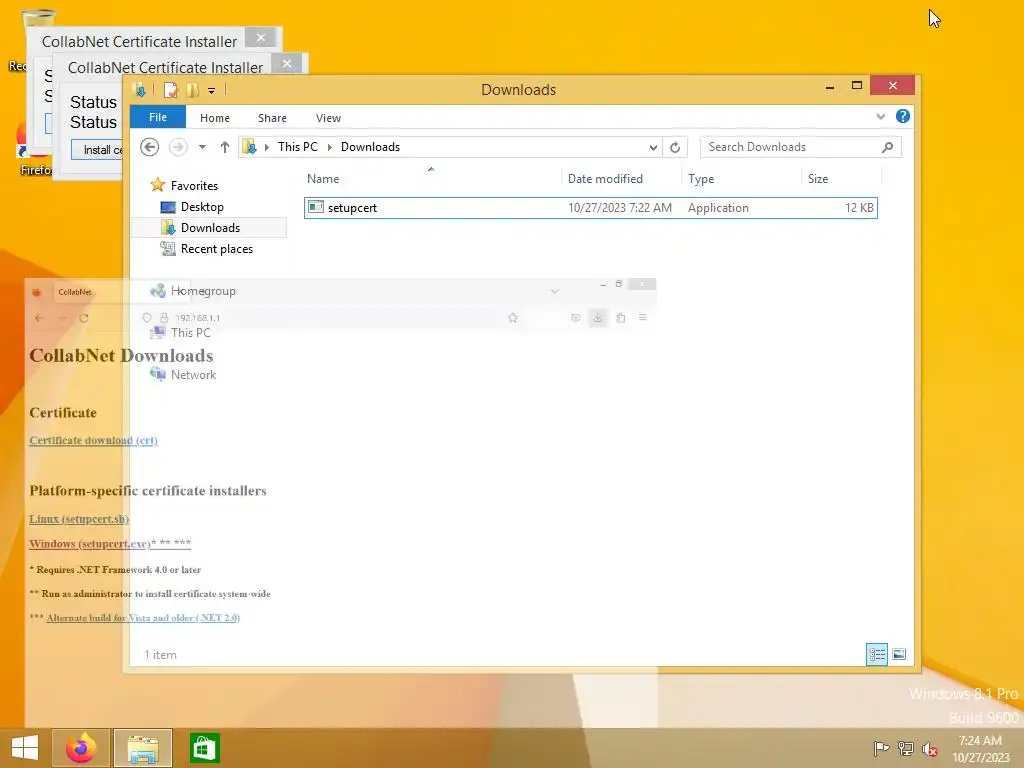Open recent locations dropdown arrow
1024x768 pixels.
point(202,147)
